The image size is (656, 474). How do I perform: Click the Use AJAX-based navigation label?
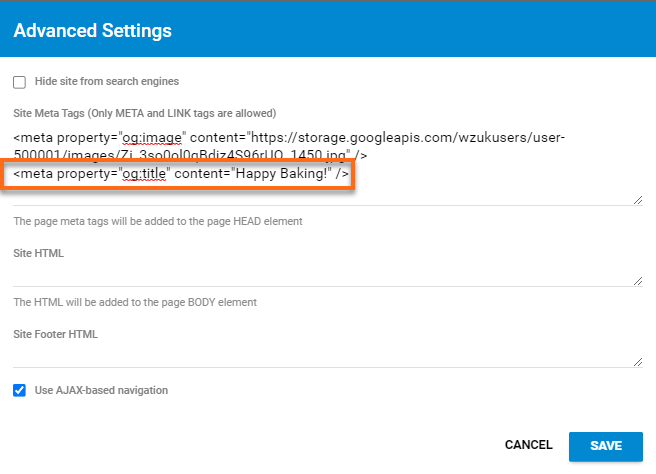tap(100, 390)
